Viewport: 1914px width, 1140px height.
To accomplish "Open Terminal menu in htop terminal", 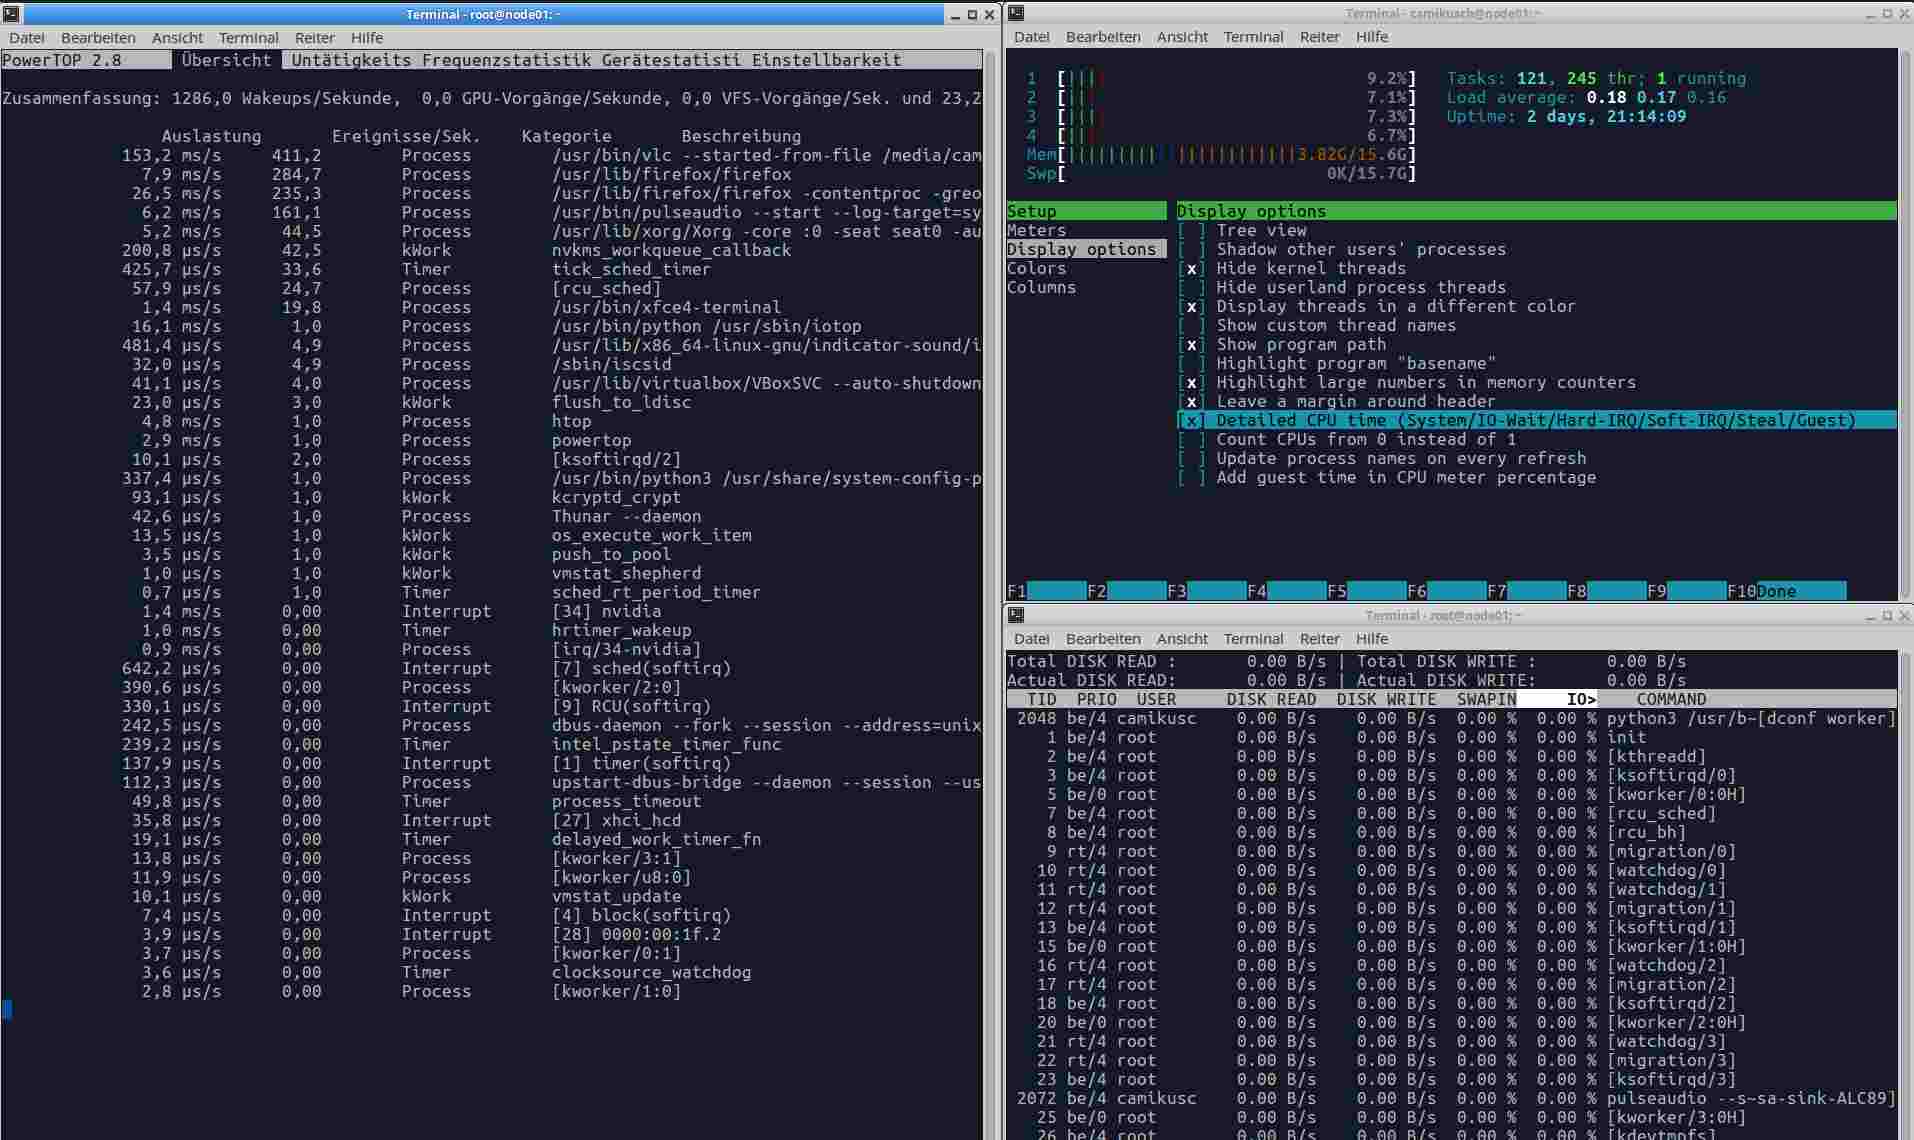I will [1253, 37].
